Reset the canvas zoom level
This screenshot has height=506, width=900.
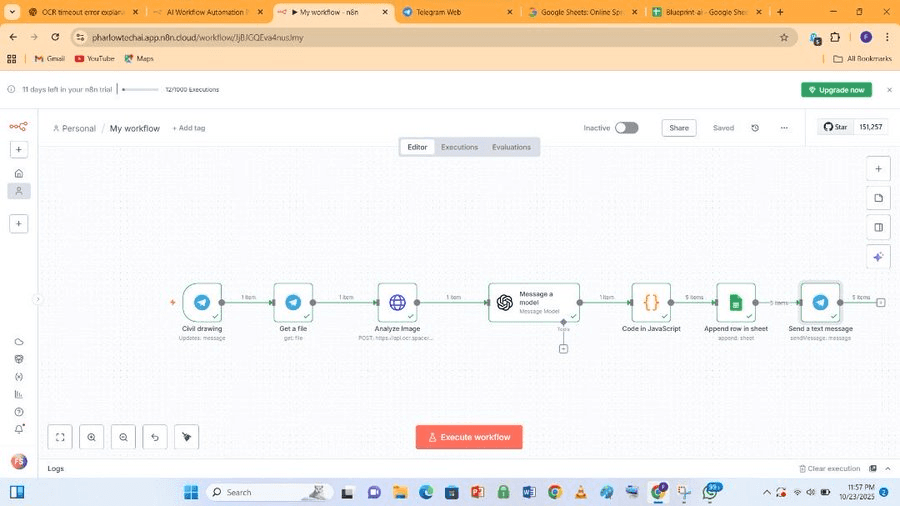click(x=155, y=437)
